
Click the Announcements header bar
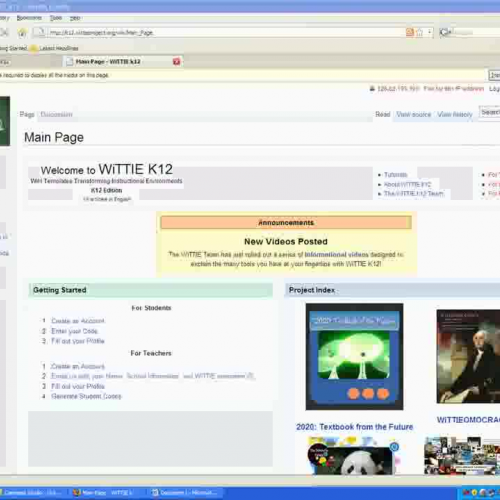tap(286, 223)
